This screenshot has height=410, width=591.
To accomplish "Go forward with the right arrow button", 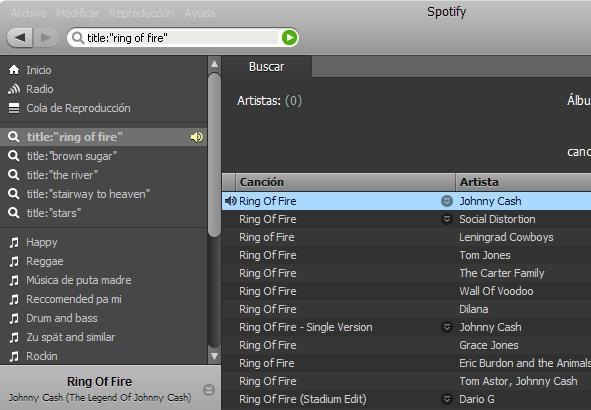I will [46, 38].
